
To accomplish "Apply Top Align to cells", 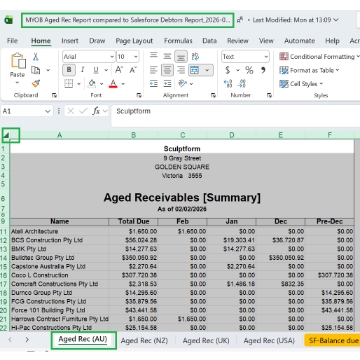I will pos(154,56).
